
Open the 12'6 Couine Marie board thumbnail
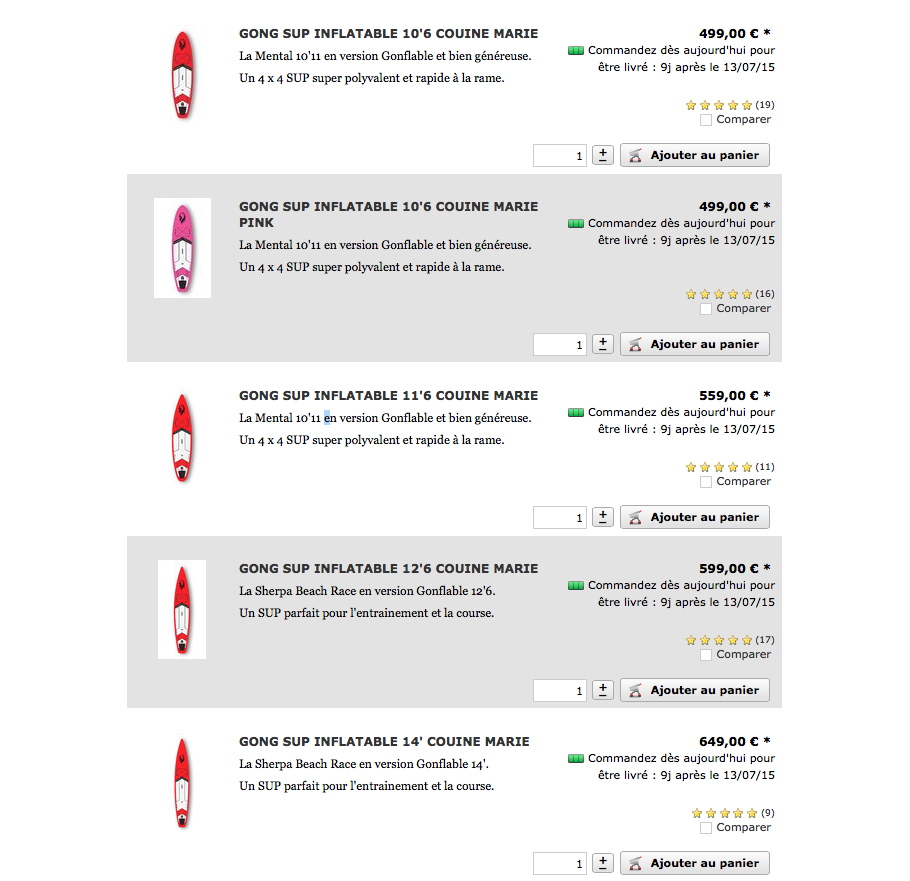[182, 609]
